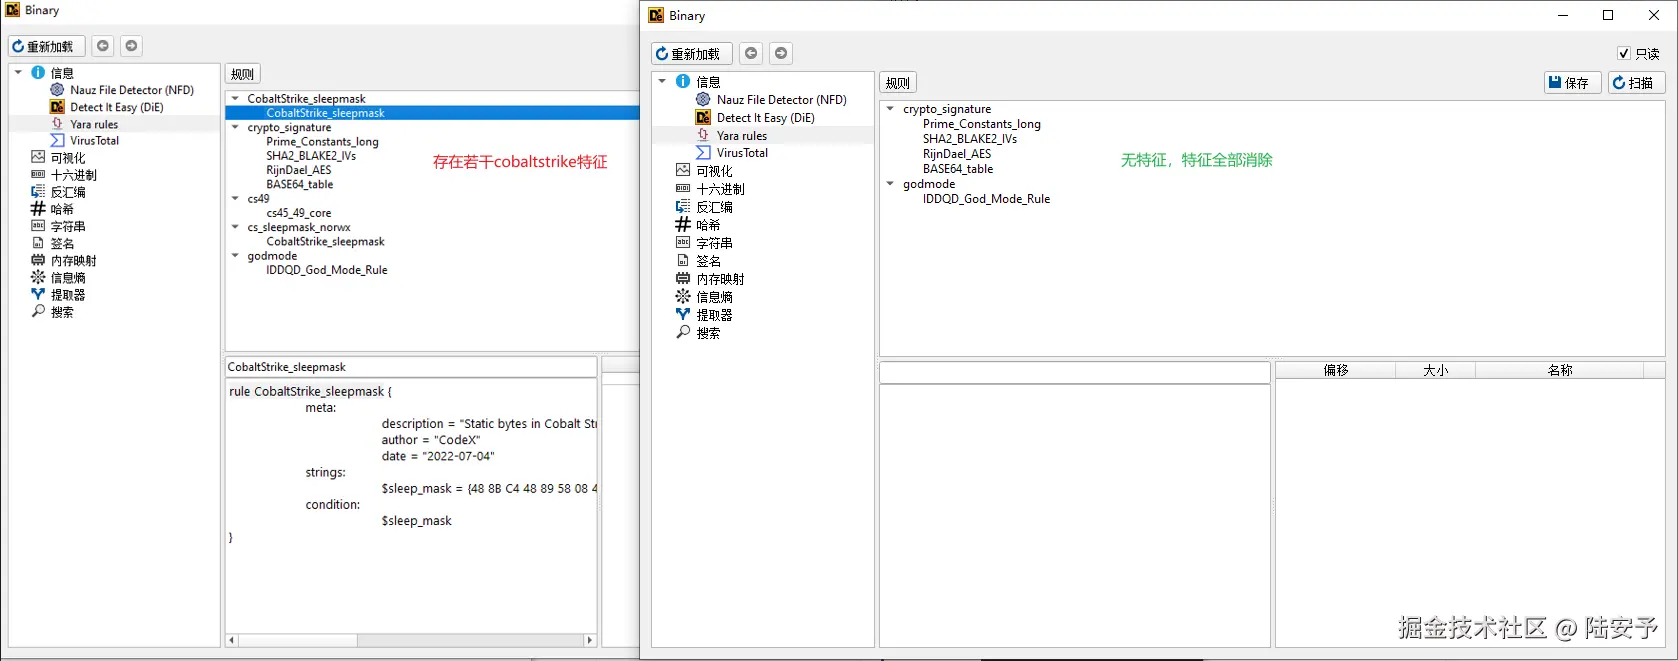
Task: Click the 重新加载 reload button in right Binary window
Action: [x=692, y=54]
